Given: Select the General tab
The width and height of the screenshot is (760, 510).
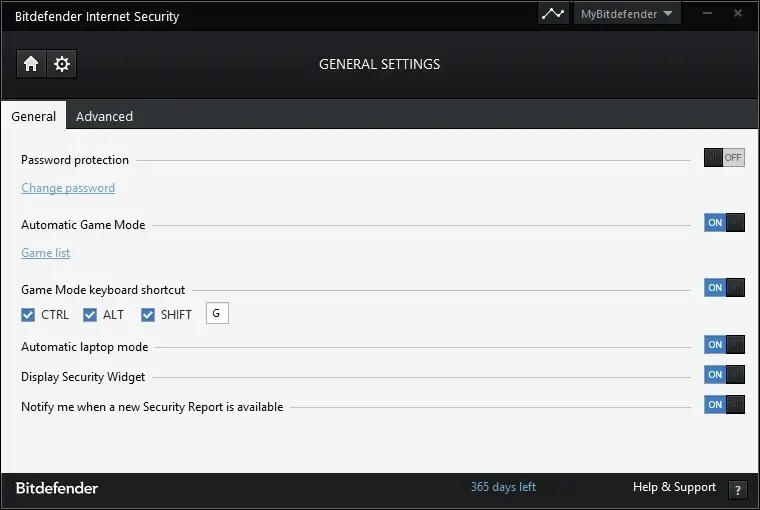Looking at the screenshot, I should click(x=33, y=116).
